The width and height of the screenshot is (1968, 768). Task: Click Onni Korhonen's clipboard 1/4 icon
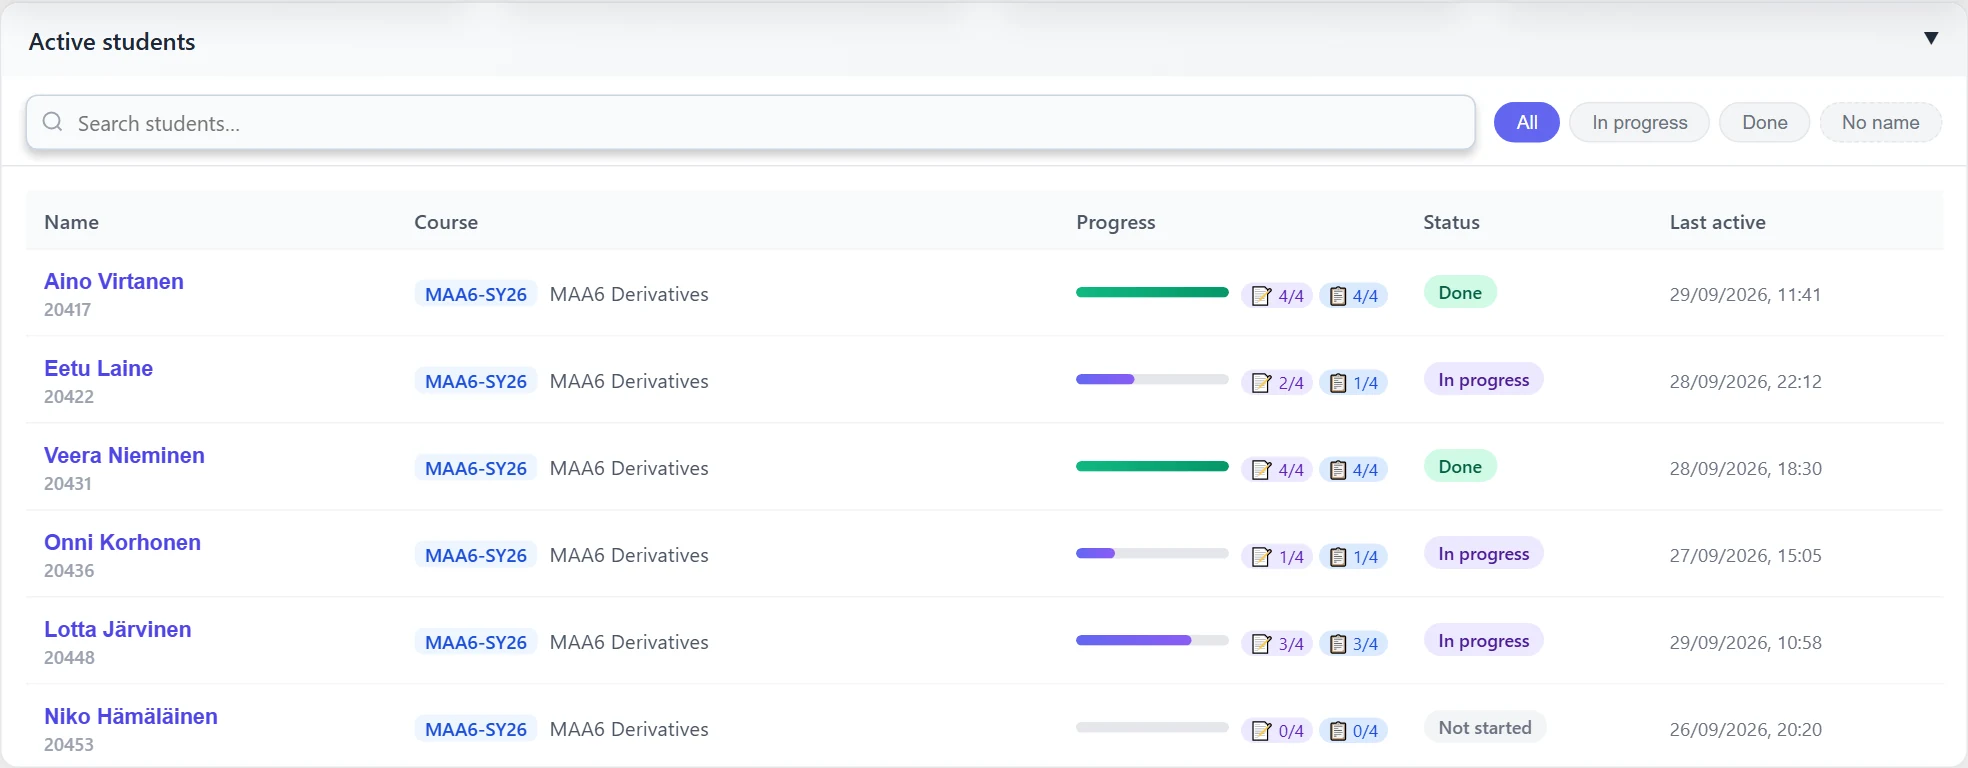pos(1338,557)
